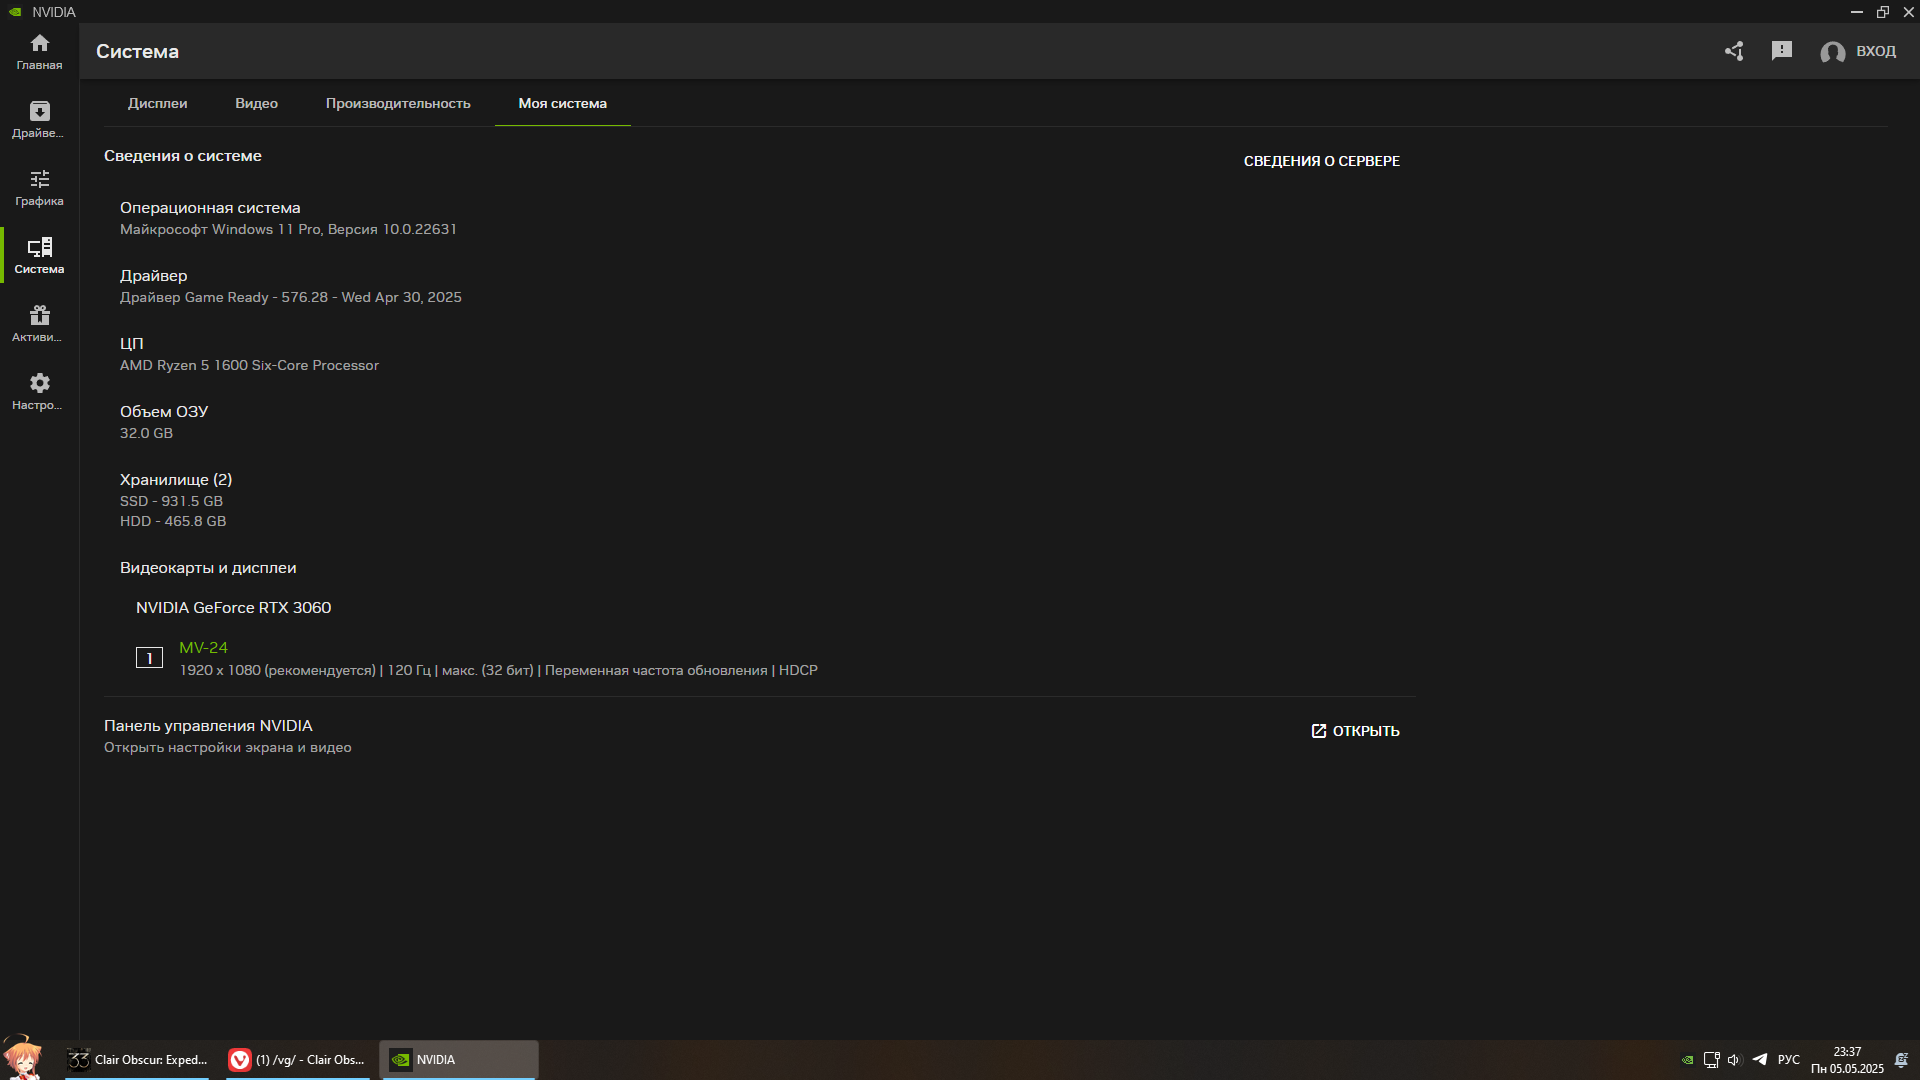Open the Активировать gift sidebar icon

[39, 324]
